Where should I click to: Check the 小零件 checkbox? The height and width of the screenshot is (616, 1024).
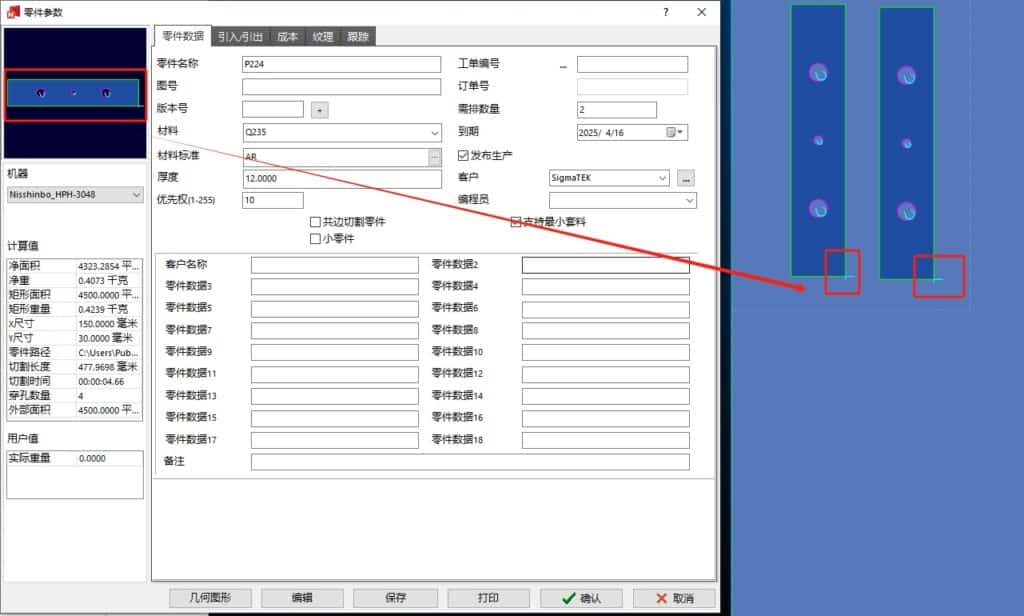316,239
